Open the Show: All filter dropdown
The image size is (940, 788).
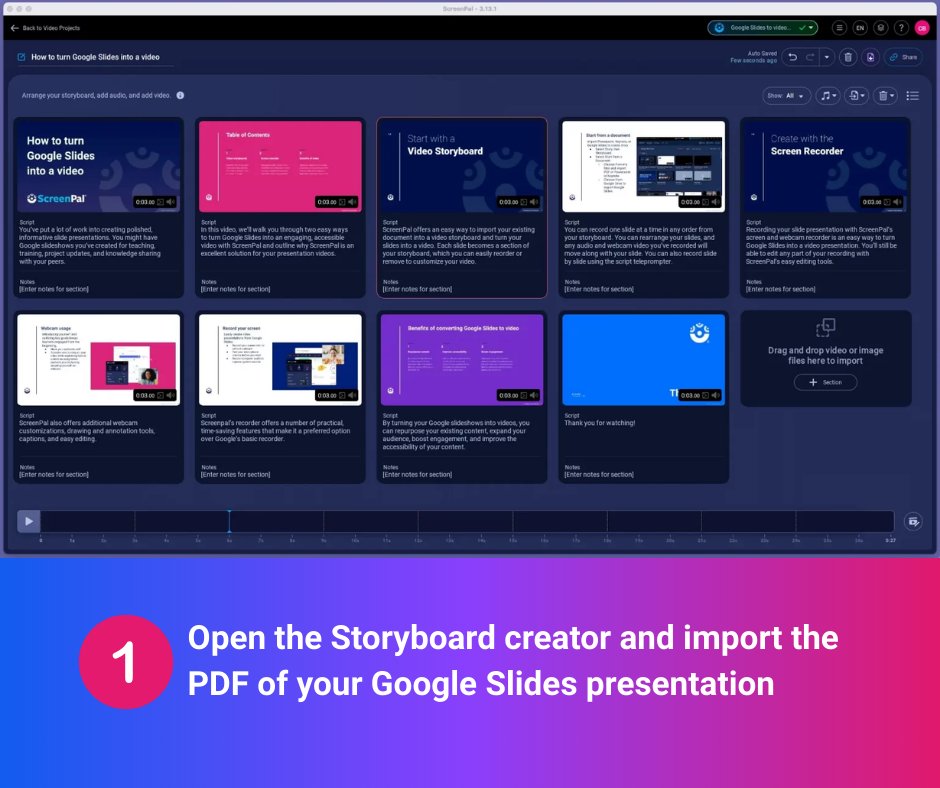[786, 95]
